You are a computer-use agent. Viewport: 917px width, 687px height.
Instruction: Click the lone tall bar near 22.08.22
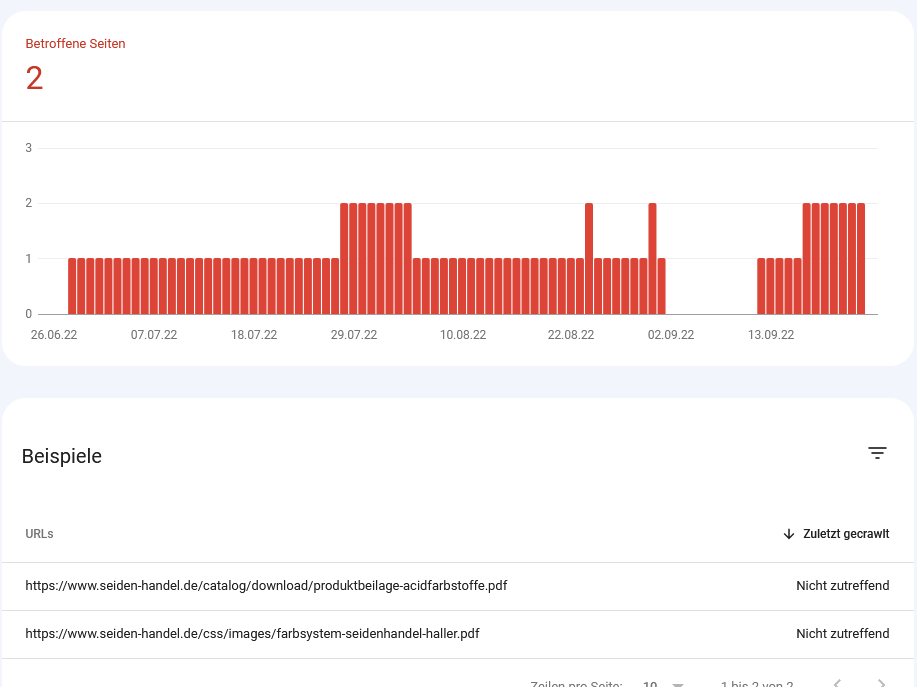589,259
